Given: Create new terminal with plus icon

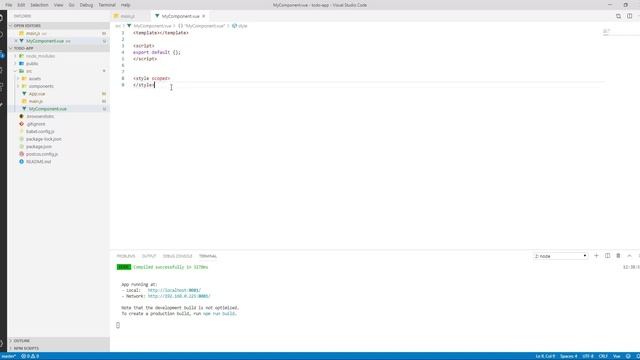Looking at the screenshot, I should [596, 256].
